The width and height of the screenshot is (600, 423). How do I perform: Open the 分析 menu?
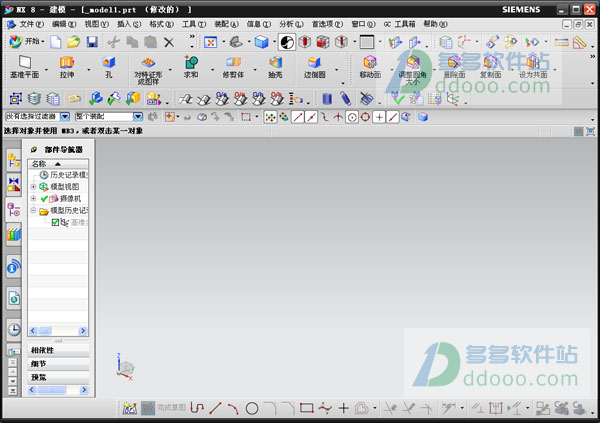point(291,24)
